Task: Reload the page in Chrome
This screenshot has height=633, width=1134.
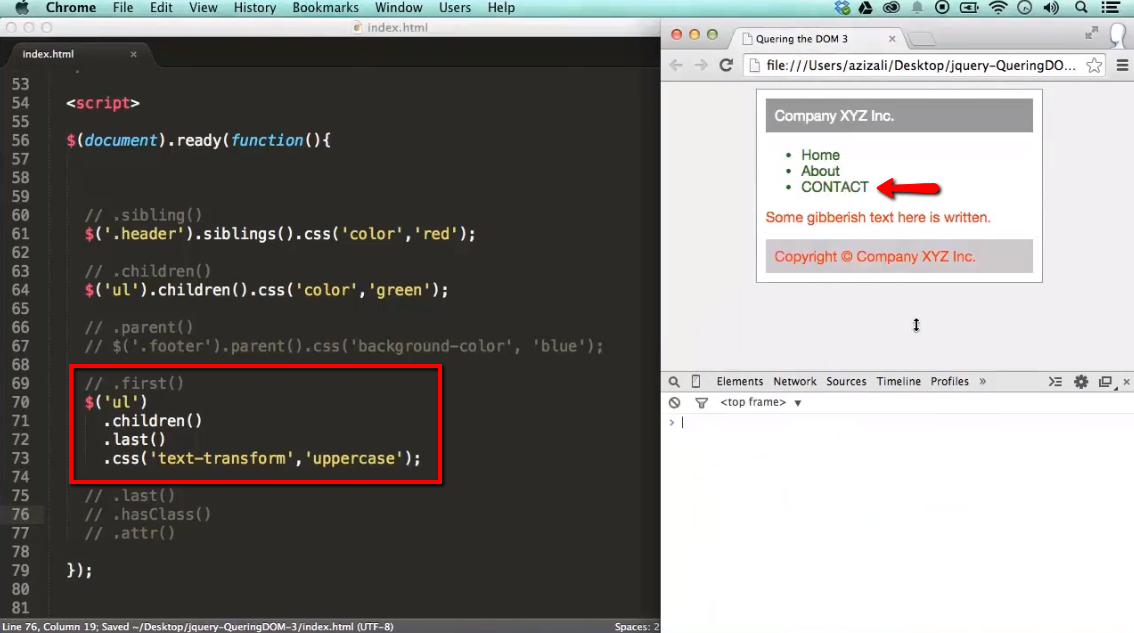Action: pyautogui.click(x=726, y=65)
